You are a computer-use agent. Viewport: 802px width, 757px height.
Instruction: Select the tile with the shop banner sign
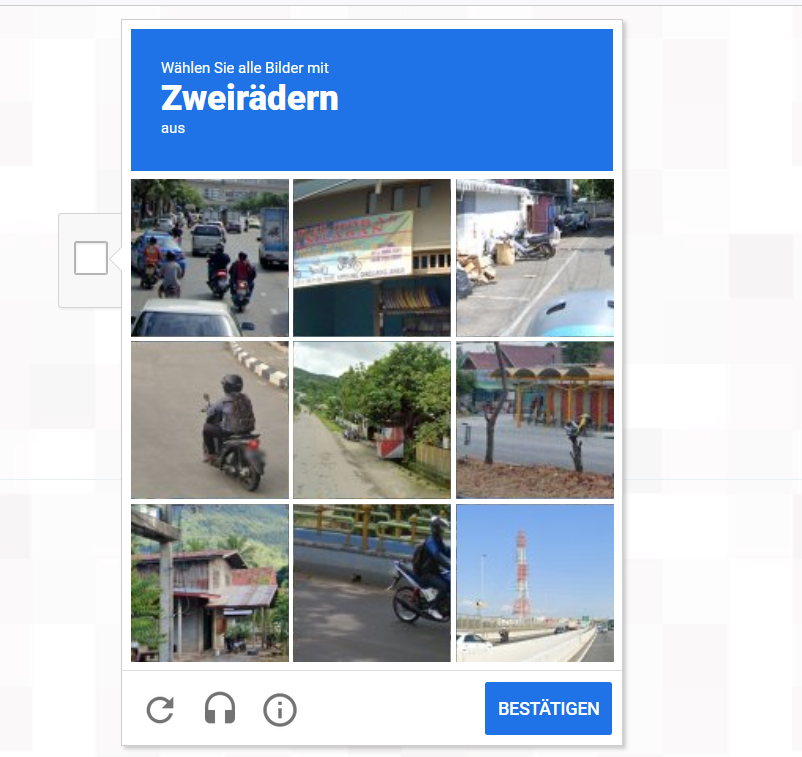click(x=372, y=258)
